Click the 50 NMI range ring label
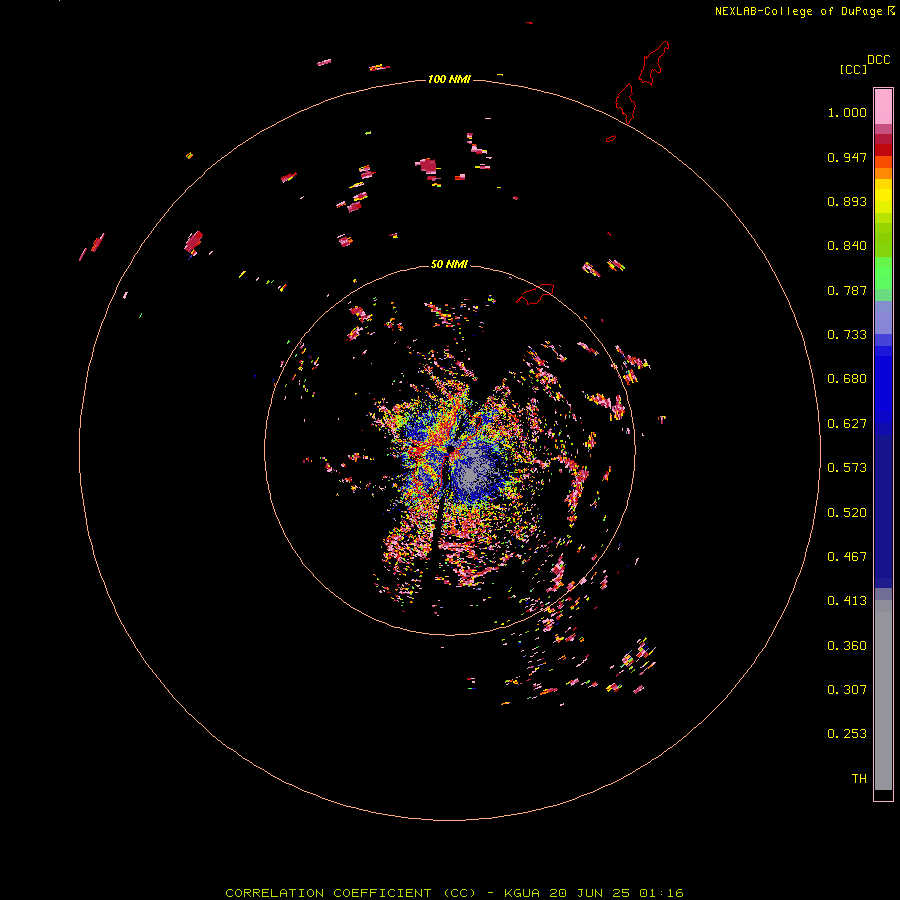Image resolution: width=900 pixels, height=900 pixels. pos(449,264)
